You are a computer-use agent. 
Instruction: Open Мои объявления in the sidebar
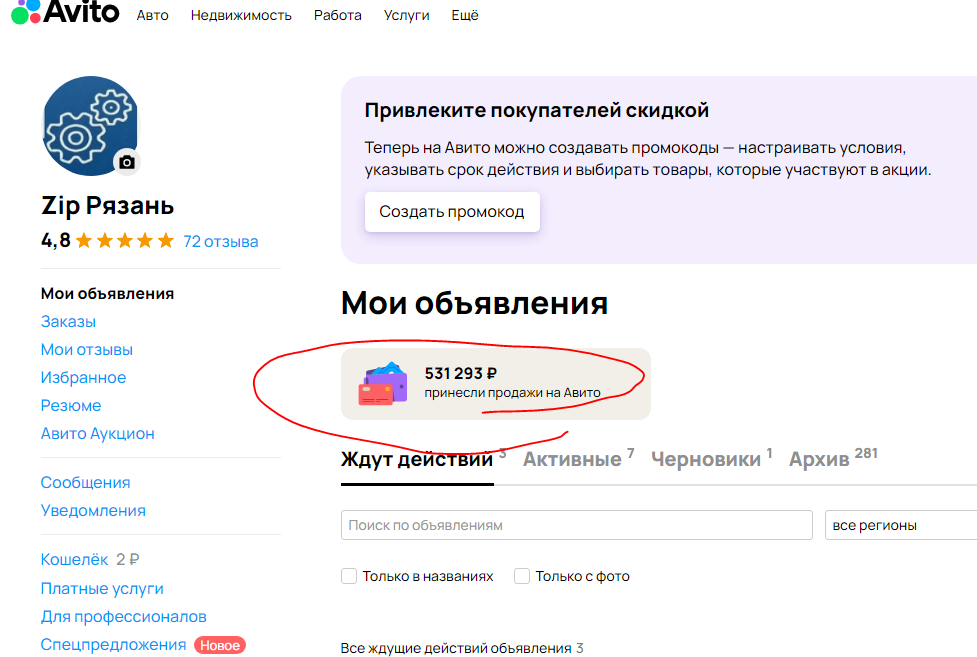[x=107, y=294]
